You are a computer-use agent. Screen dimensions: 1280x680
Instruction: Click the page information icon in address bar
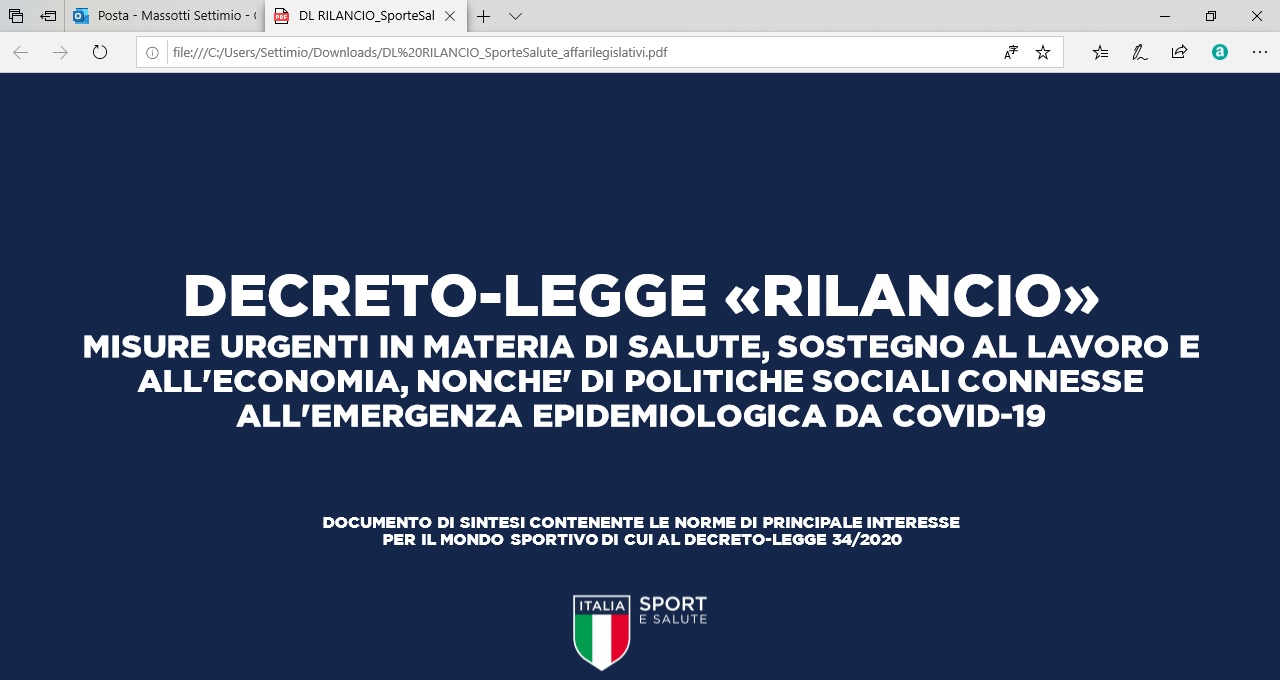point(150,52)
